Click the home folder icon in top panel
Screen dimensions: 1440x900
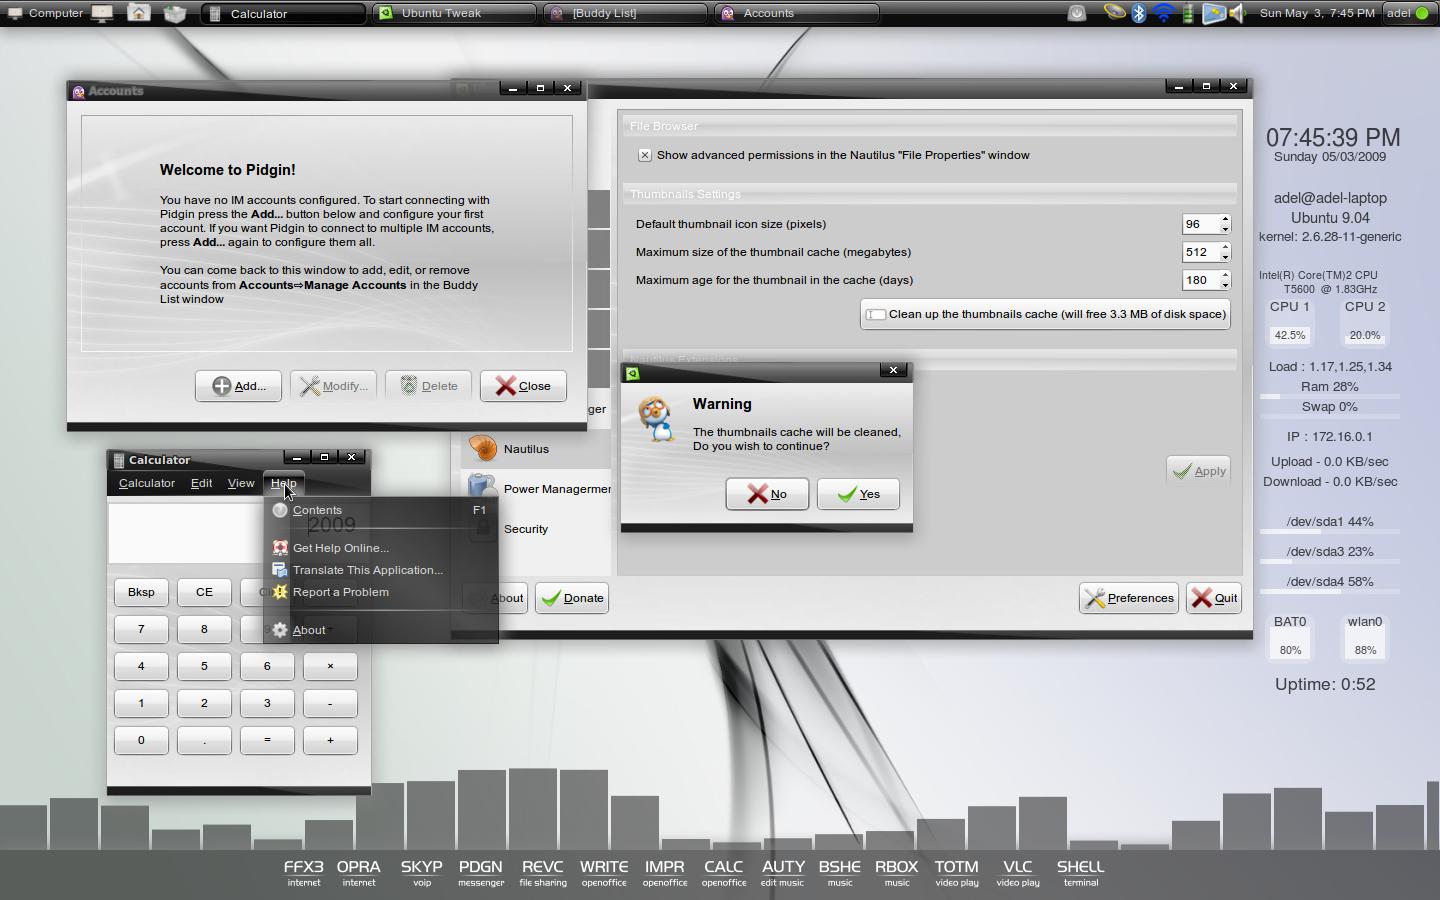click(x=139, y=13)
